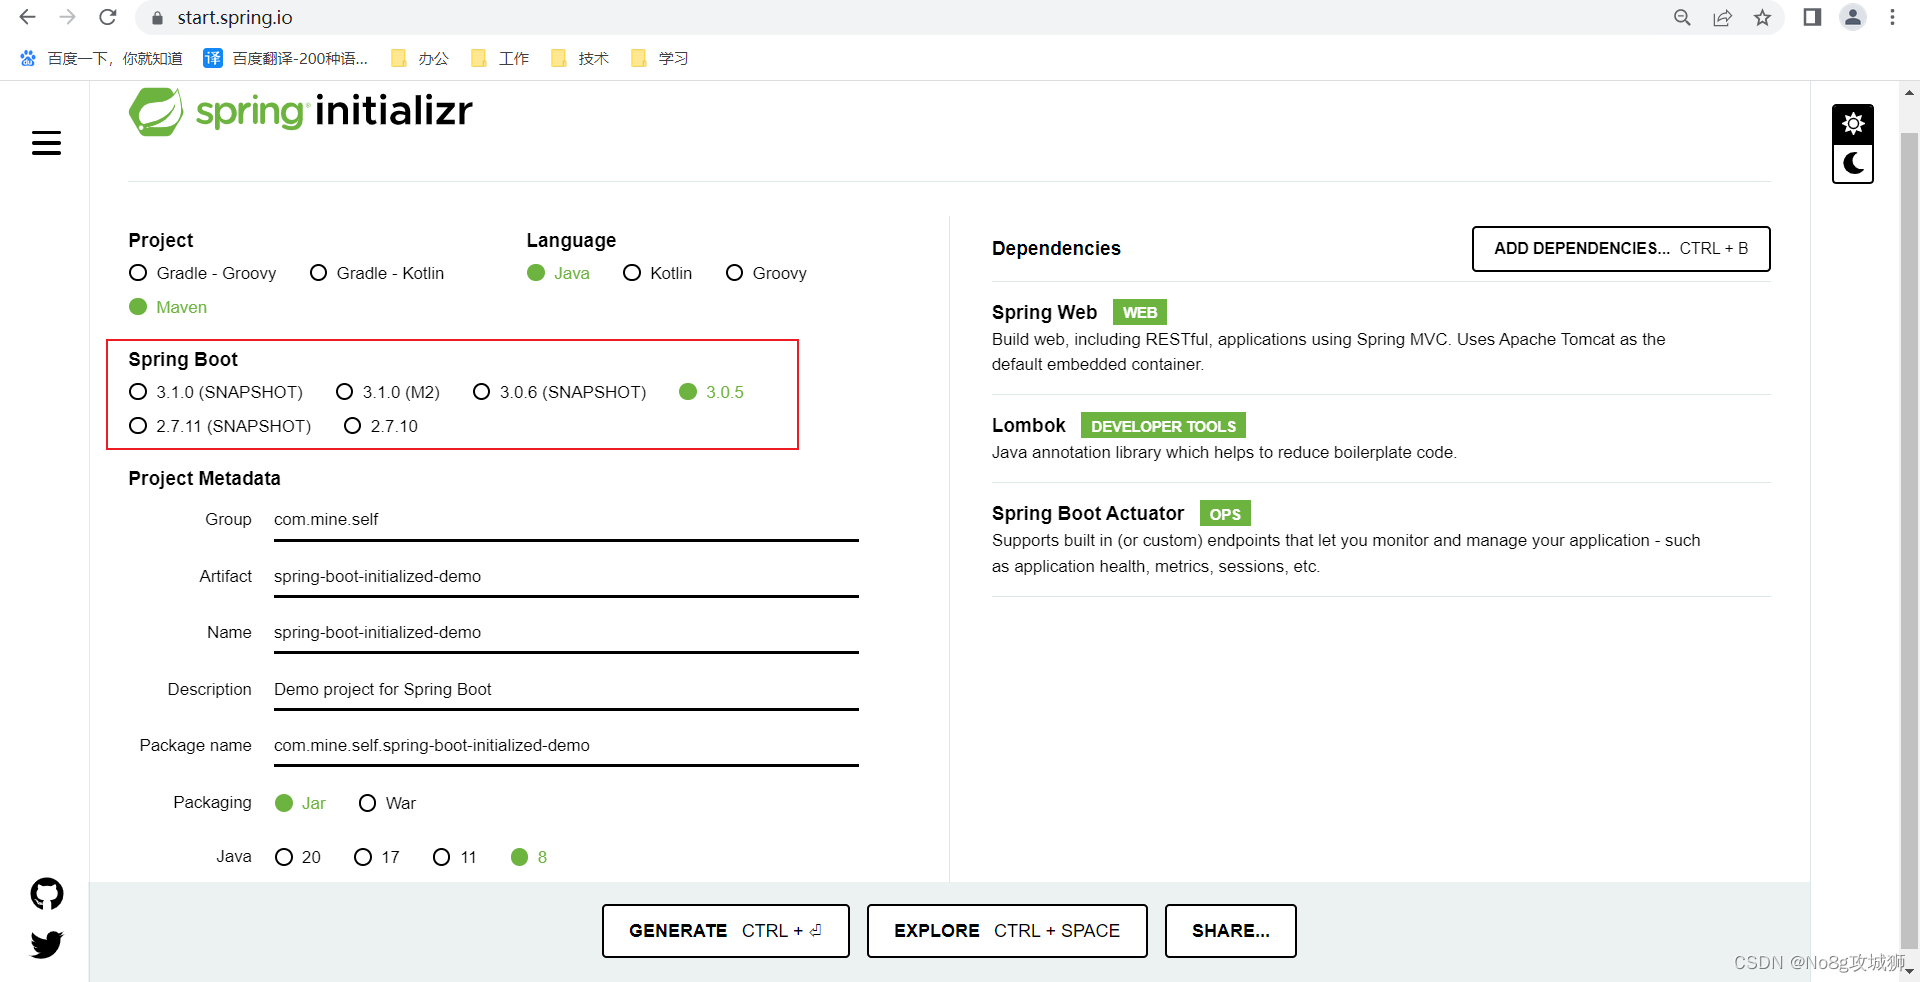This screenshot has width=1920, height=982.
Task: Select Java version 8
Action: coord(529,857)
